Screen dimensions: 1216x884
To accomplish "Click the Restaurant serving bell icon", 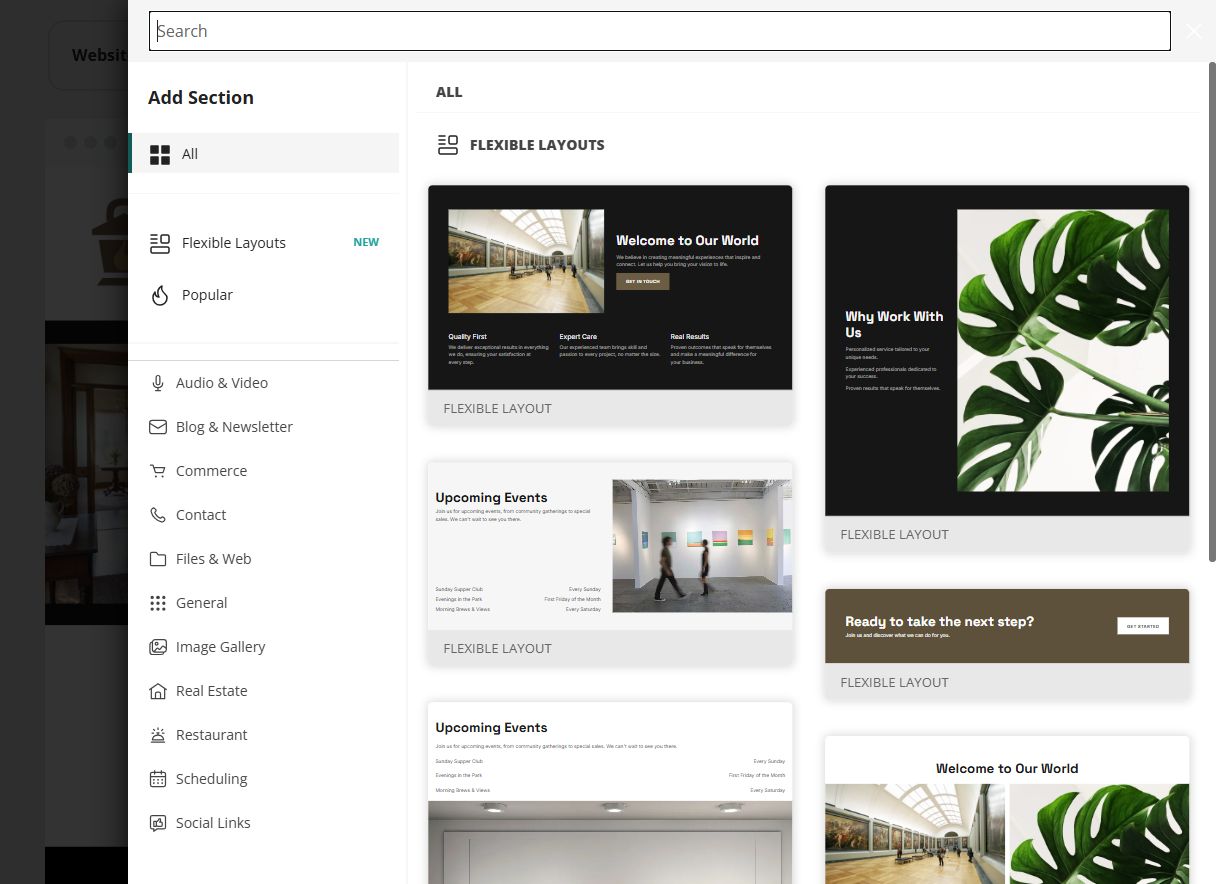I will (x=158, y=735).
